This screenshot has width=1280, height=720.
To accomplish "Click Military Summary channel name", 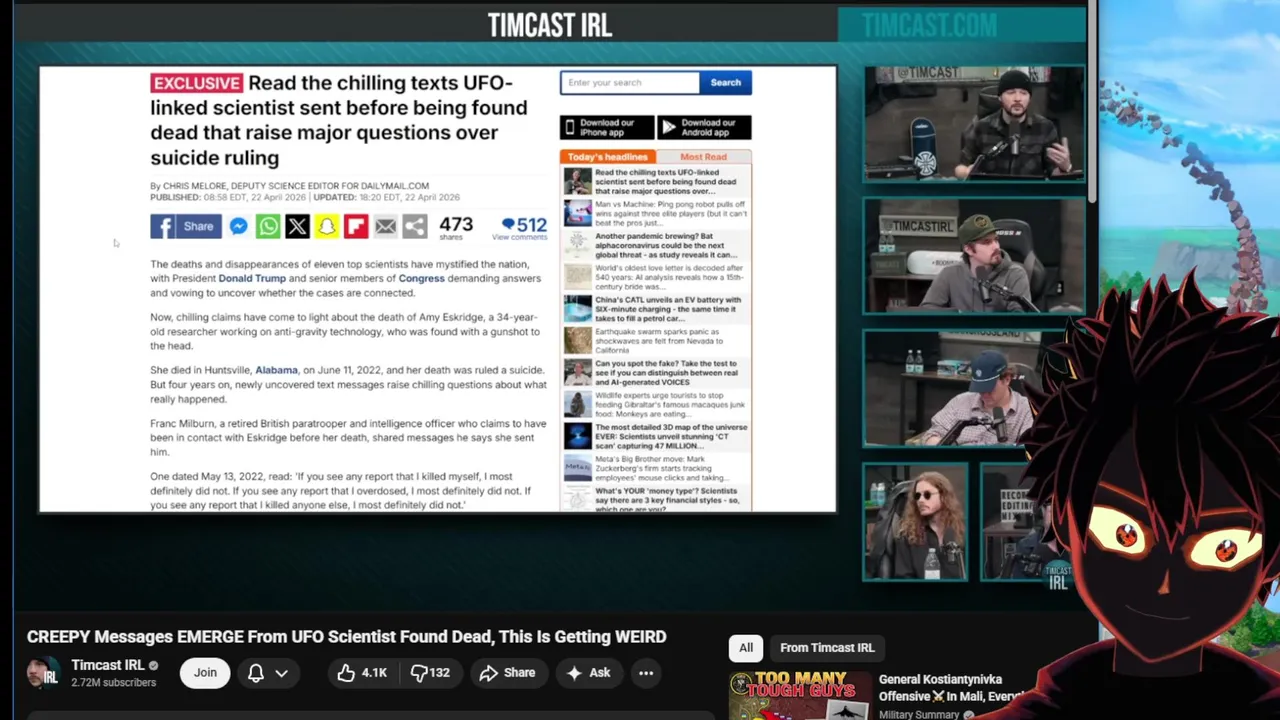I will 919,715.
